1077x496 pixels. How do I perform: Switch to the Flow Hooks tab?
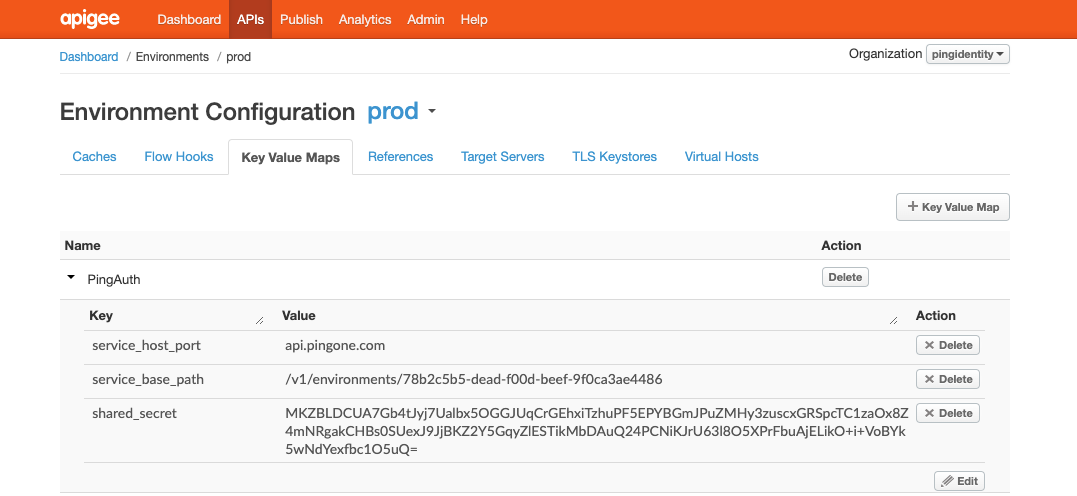(179, 157)
